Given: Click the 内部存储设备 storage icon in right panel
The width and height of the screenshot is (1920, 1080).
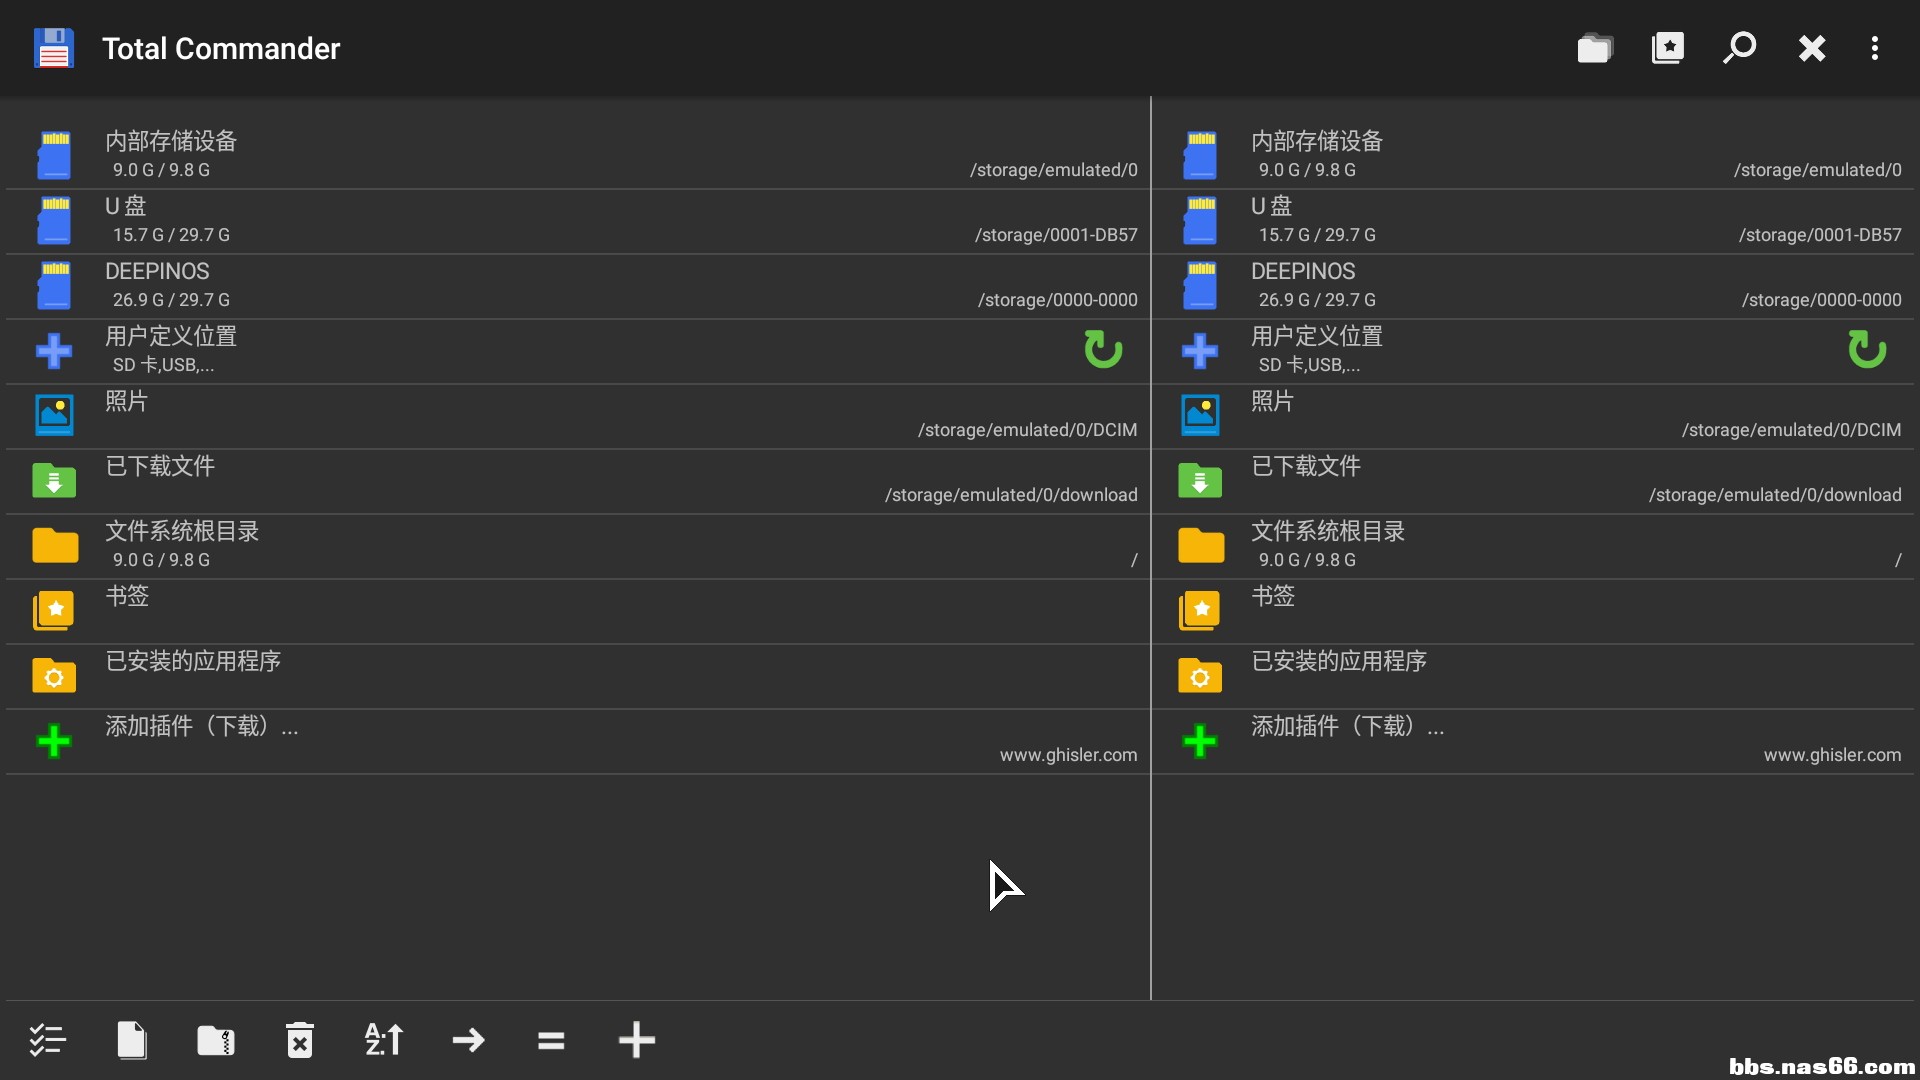Looking at the screenshot, I should (1201, 155).
